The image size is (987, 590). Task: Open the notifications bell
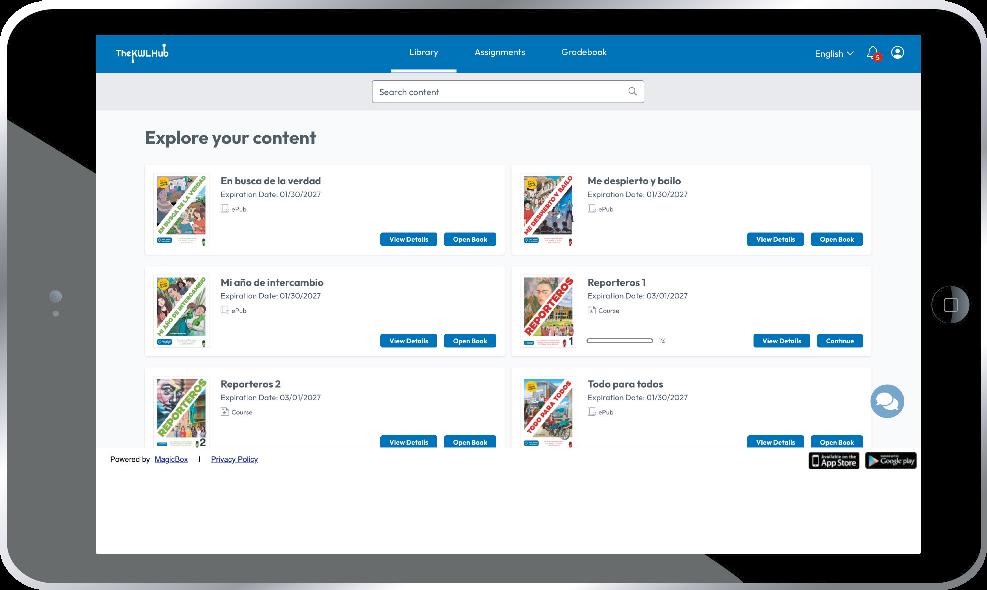point(873,54)
